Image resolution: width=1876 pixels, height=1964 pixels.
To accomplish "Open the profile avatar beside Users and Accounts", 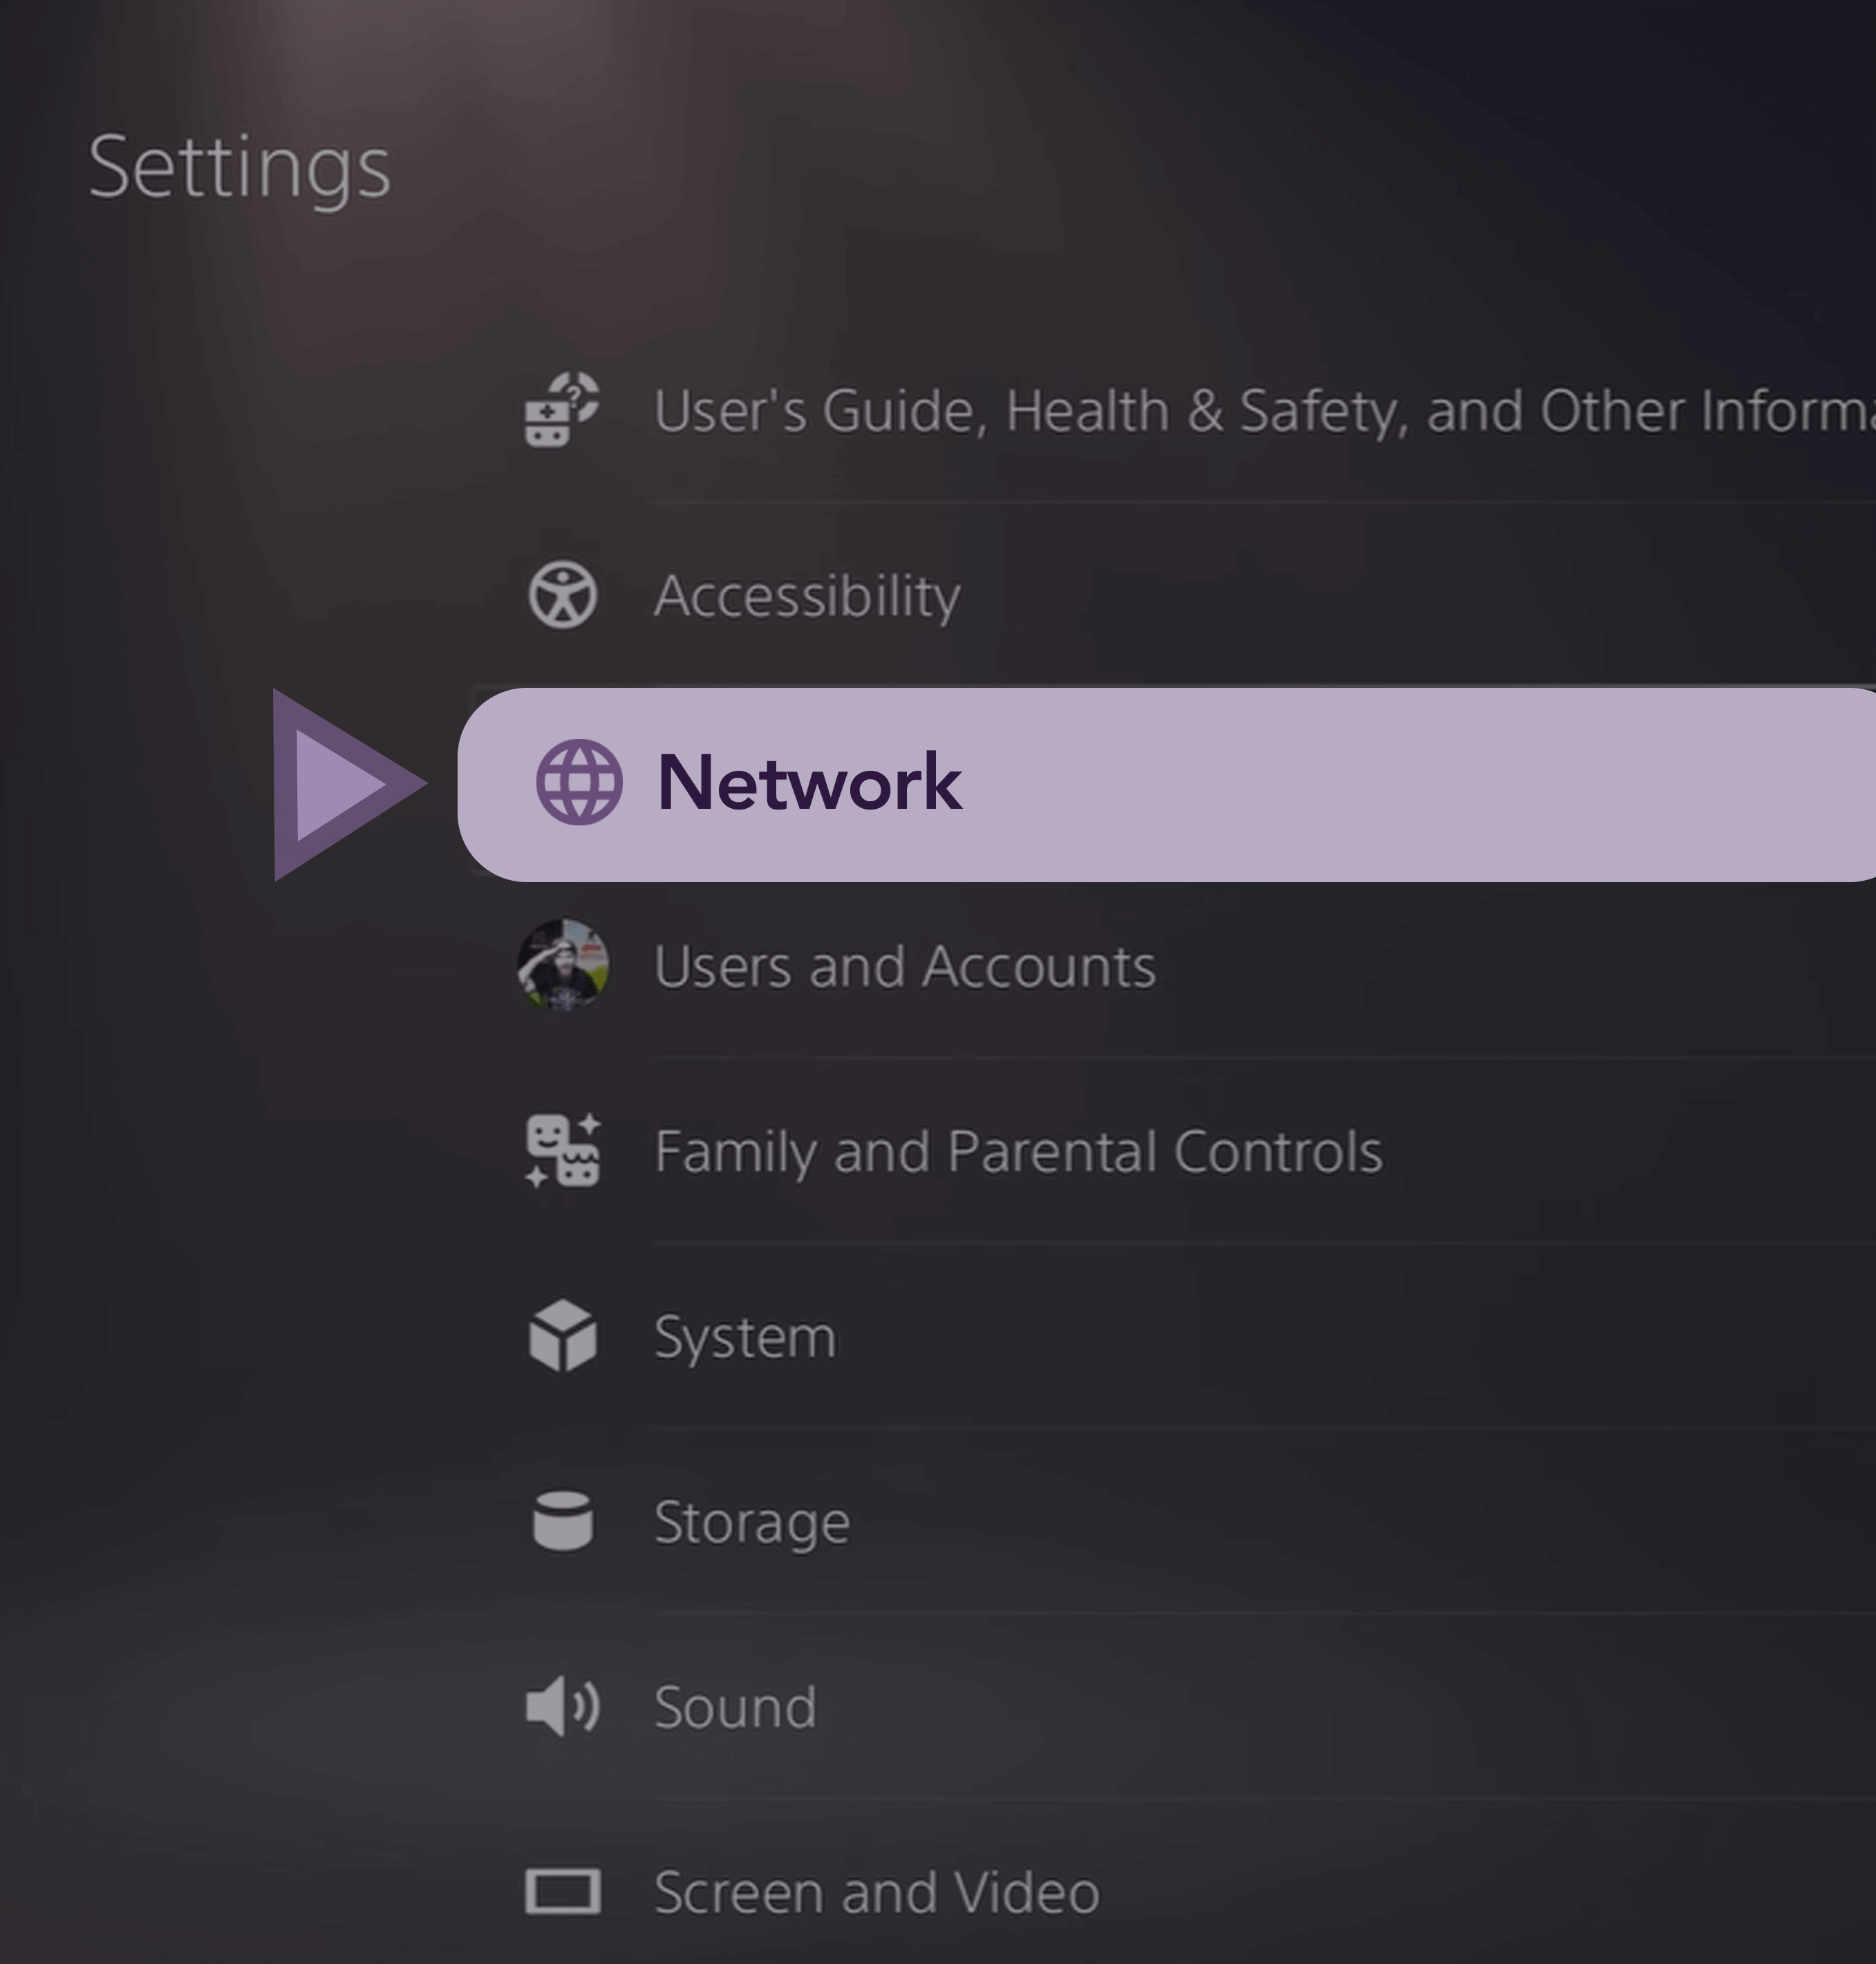I will pyautogui.click(x=562, y=966).
